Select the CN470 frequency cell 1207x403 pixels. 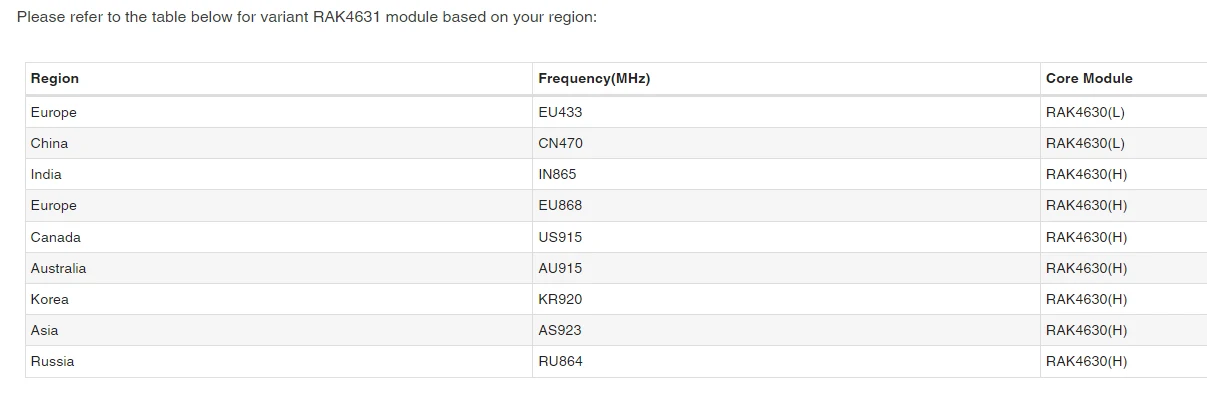click(x=560, y=143)
